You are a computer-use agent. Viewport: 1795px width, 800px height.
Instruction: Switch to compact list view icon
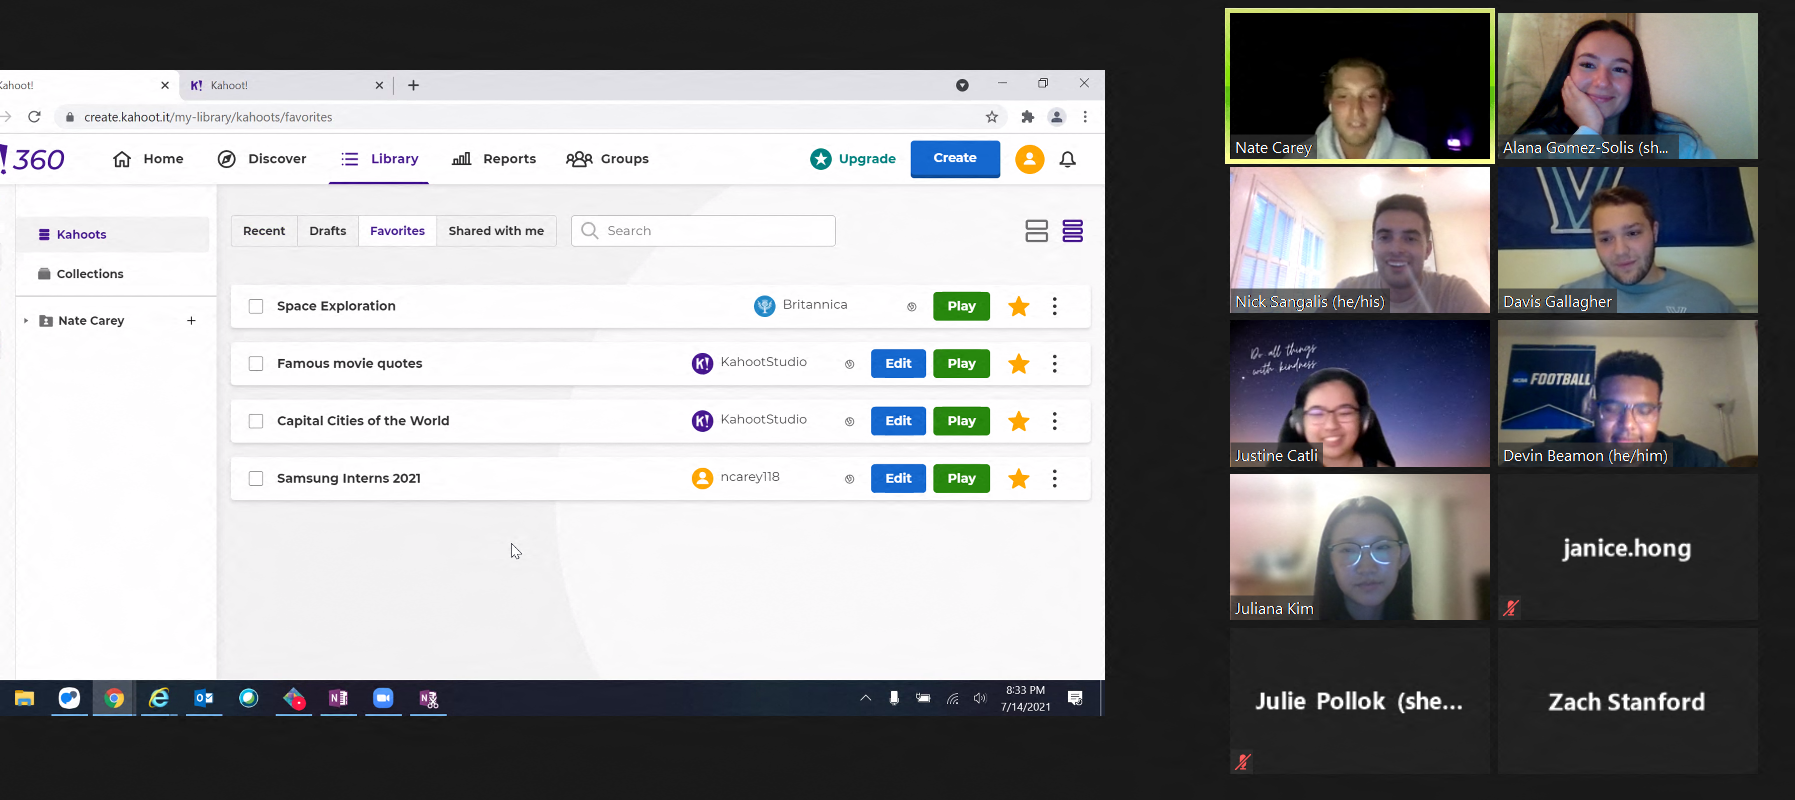[x=1072, y=231]
